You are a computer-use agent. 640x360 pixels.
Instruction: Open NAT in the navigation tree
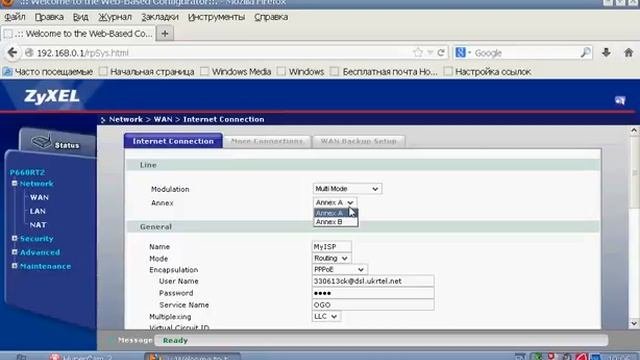pyautogui.click(x=38, y=225)
